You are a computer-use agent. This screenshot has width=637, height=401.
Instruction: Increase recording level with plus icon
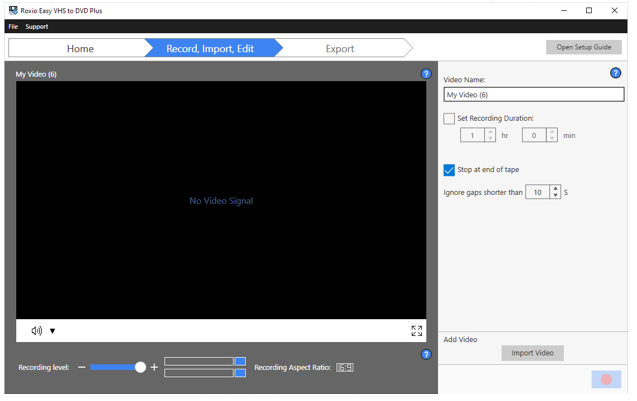(154, 367)
